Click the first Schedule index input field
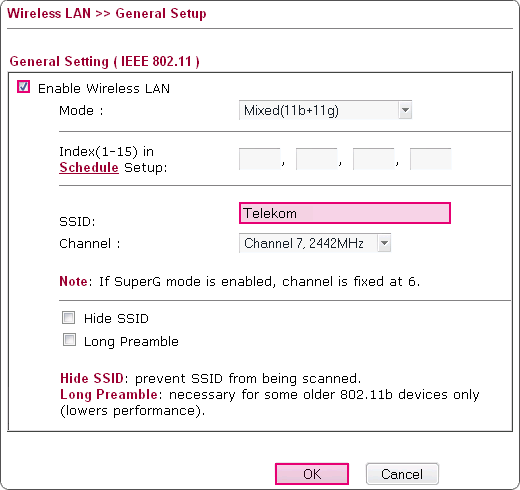This screenshot has width=520, height=490. pos(260,159)
